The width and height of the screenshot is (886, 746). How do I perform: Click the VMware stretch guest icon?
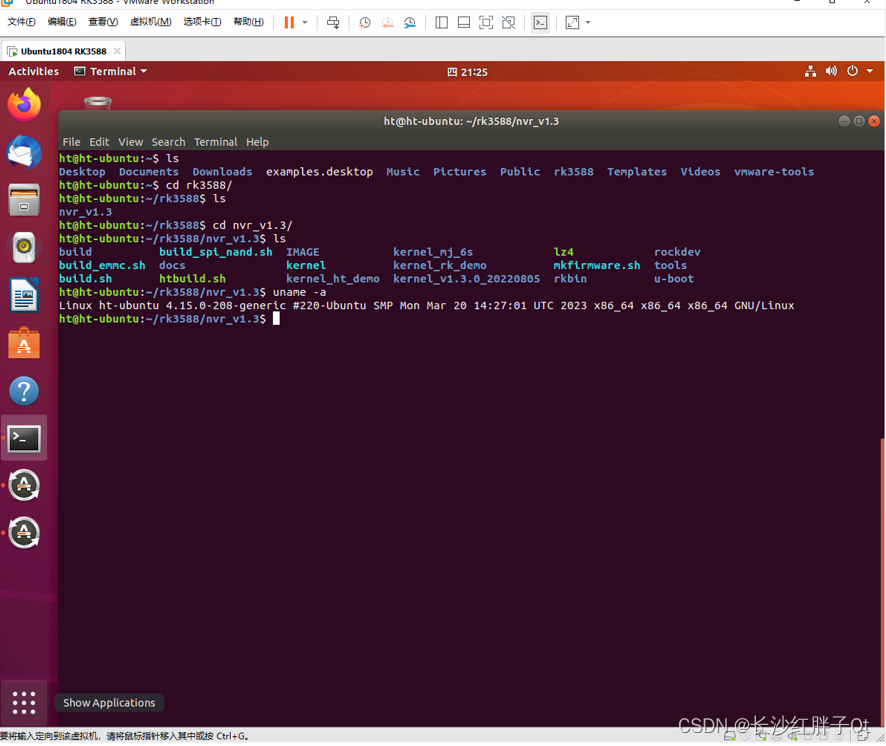[572, 23]
